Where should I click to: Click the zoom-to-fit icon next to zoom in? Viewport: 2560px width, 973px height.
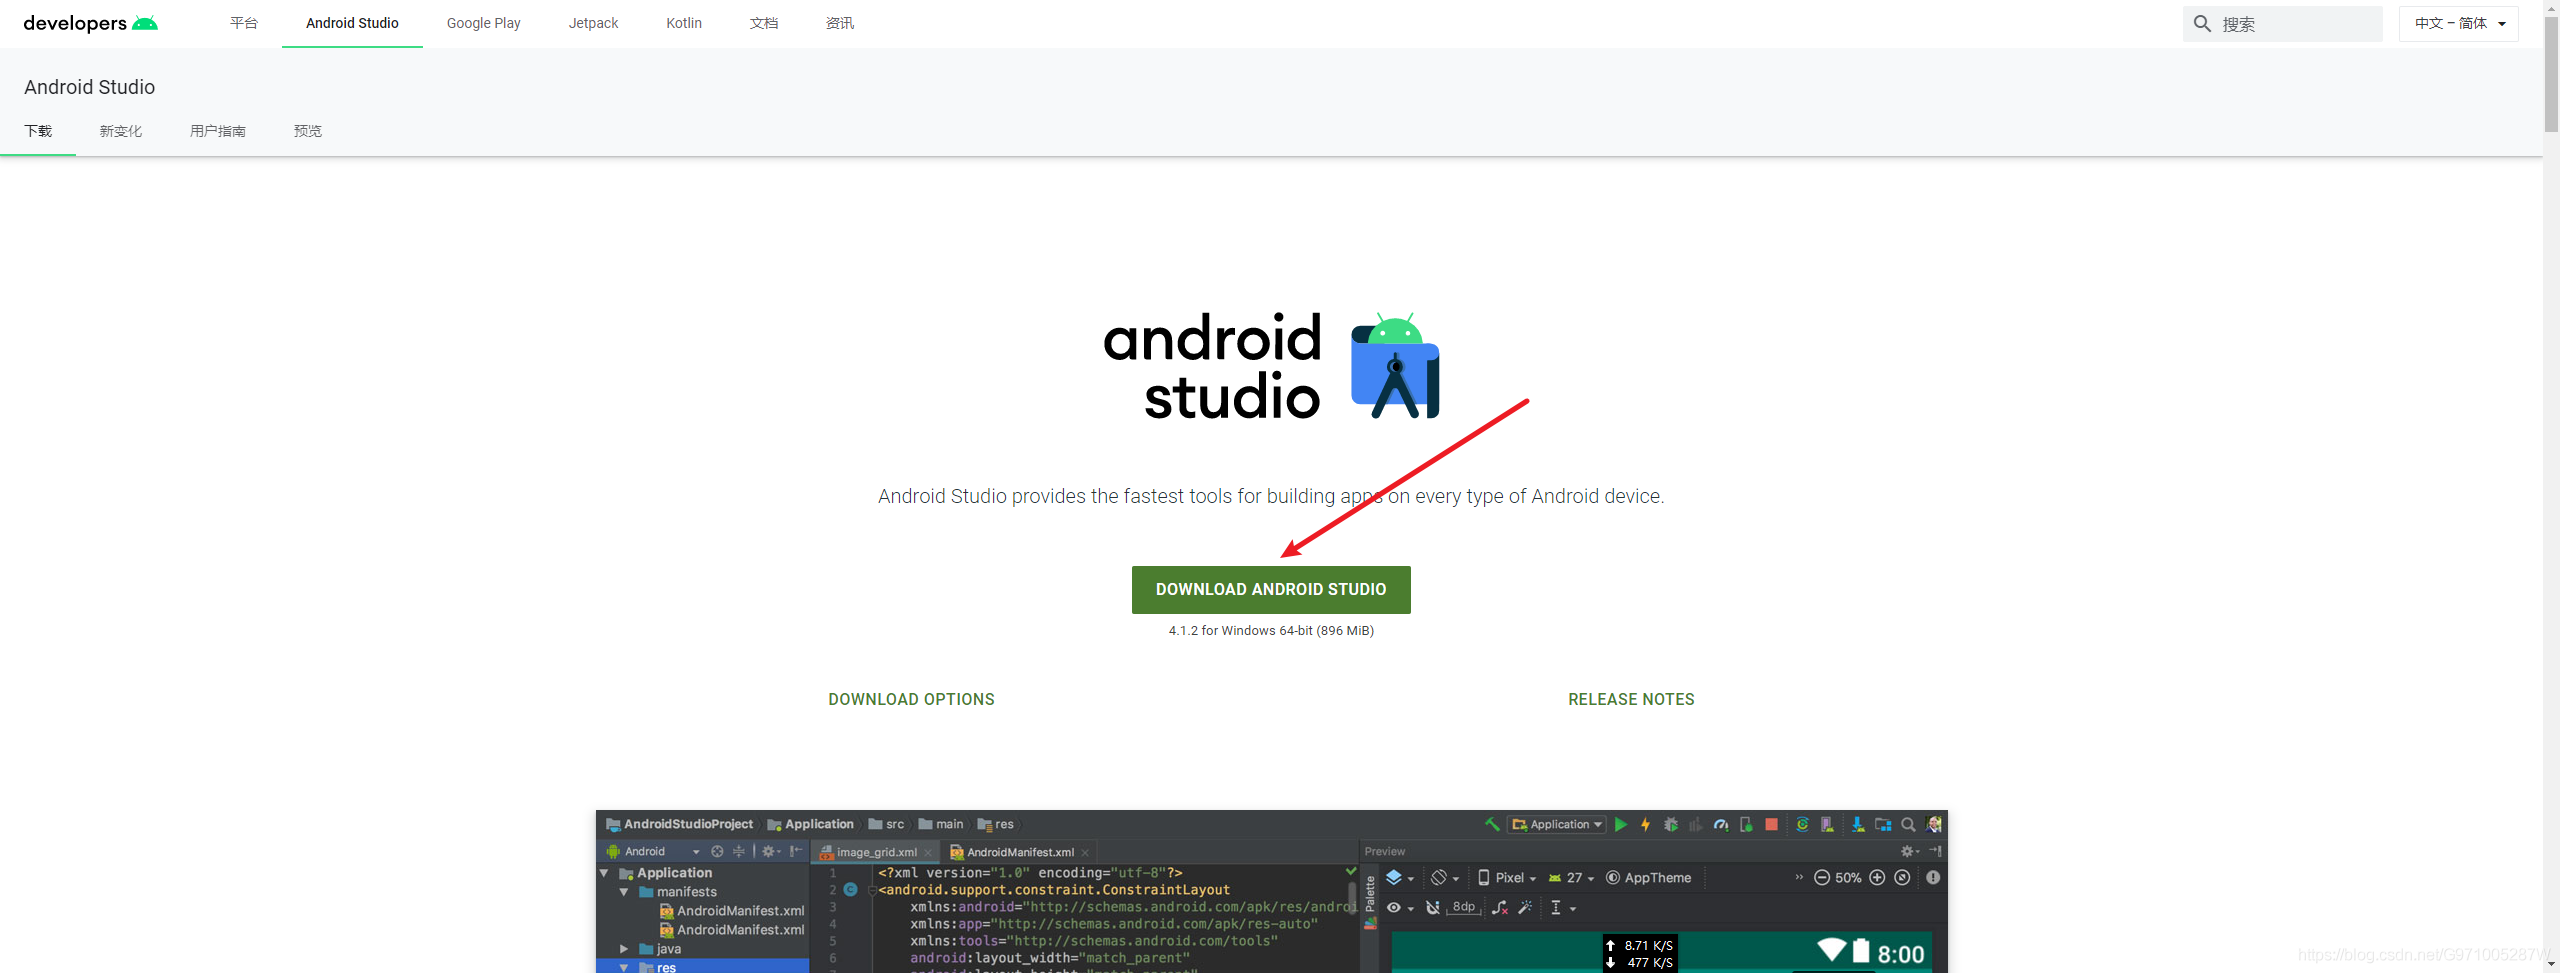[x=1902, y=877]
